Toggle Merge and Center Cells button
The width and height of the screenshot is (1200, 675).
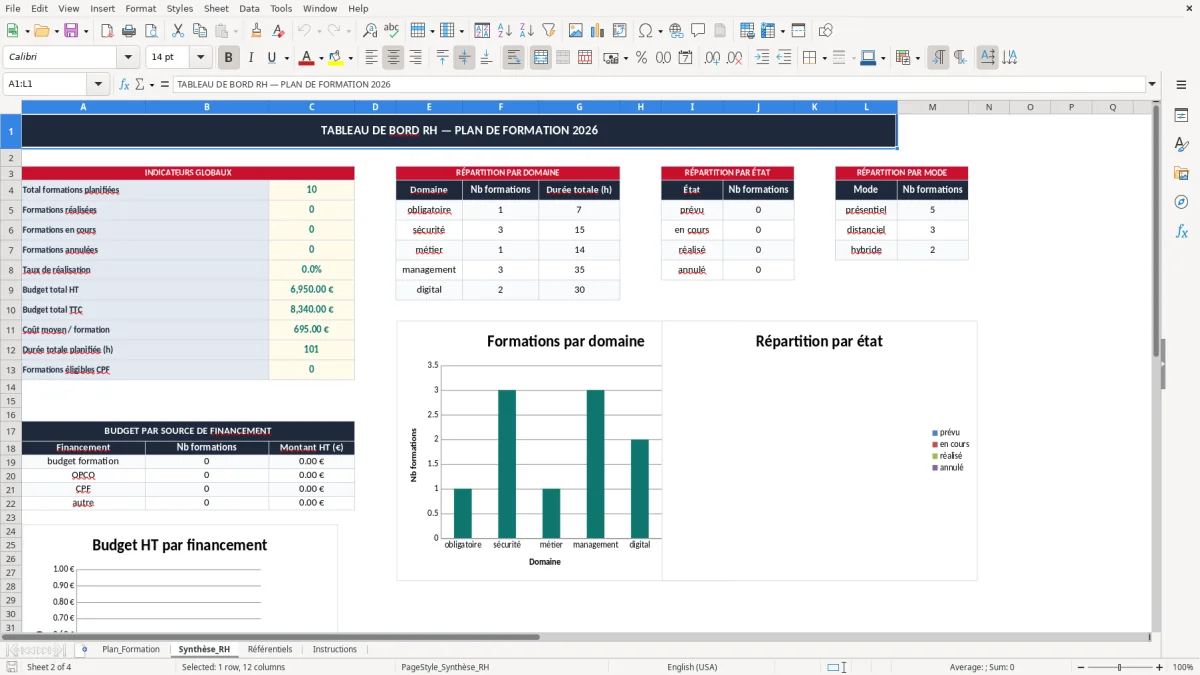540,58
